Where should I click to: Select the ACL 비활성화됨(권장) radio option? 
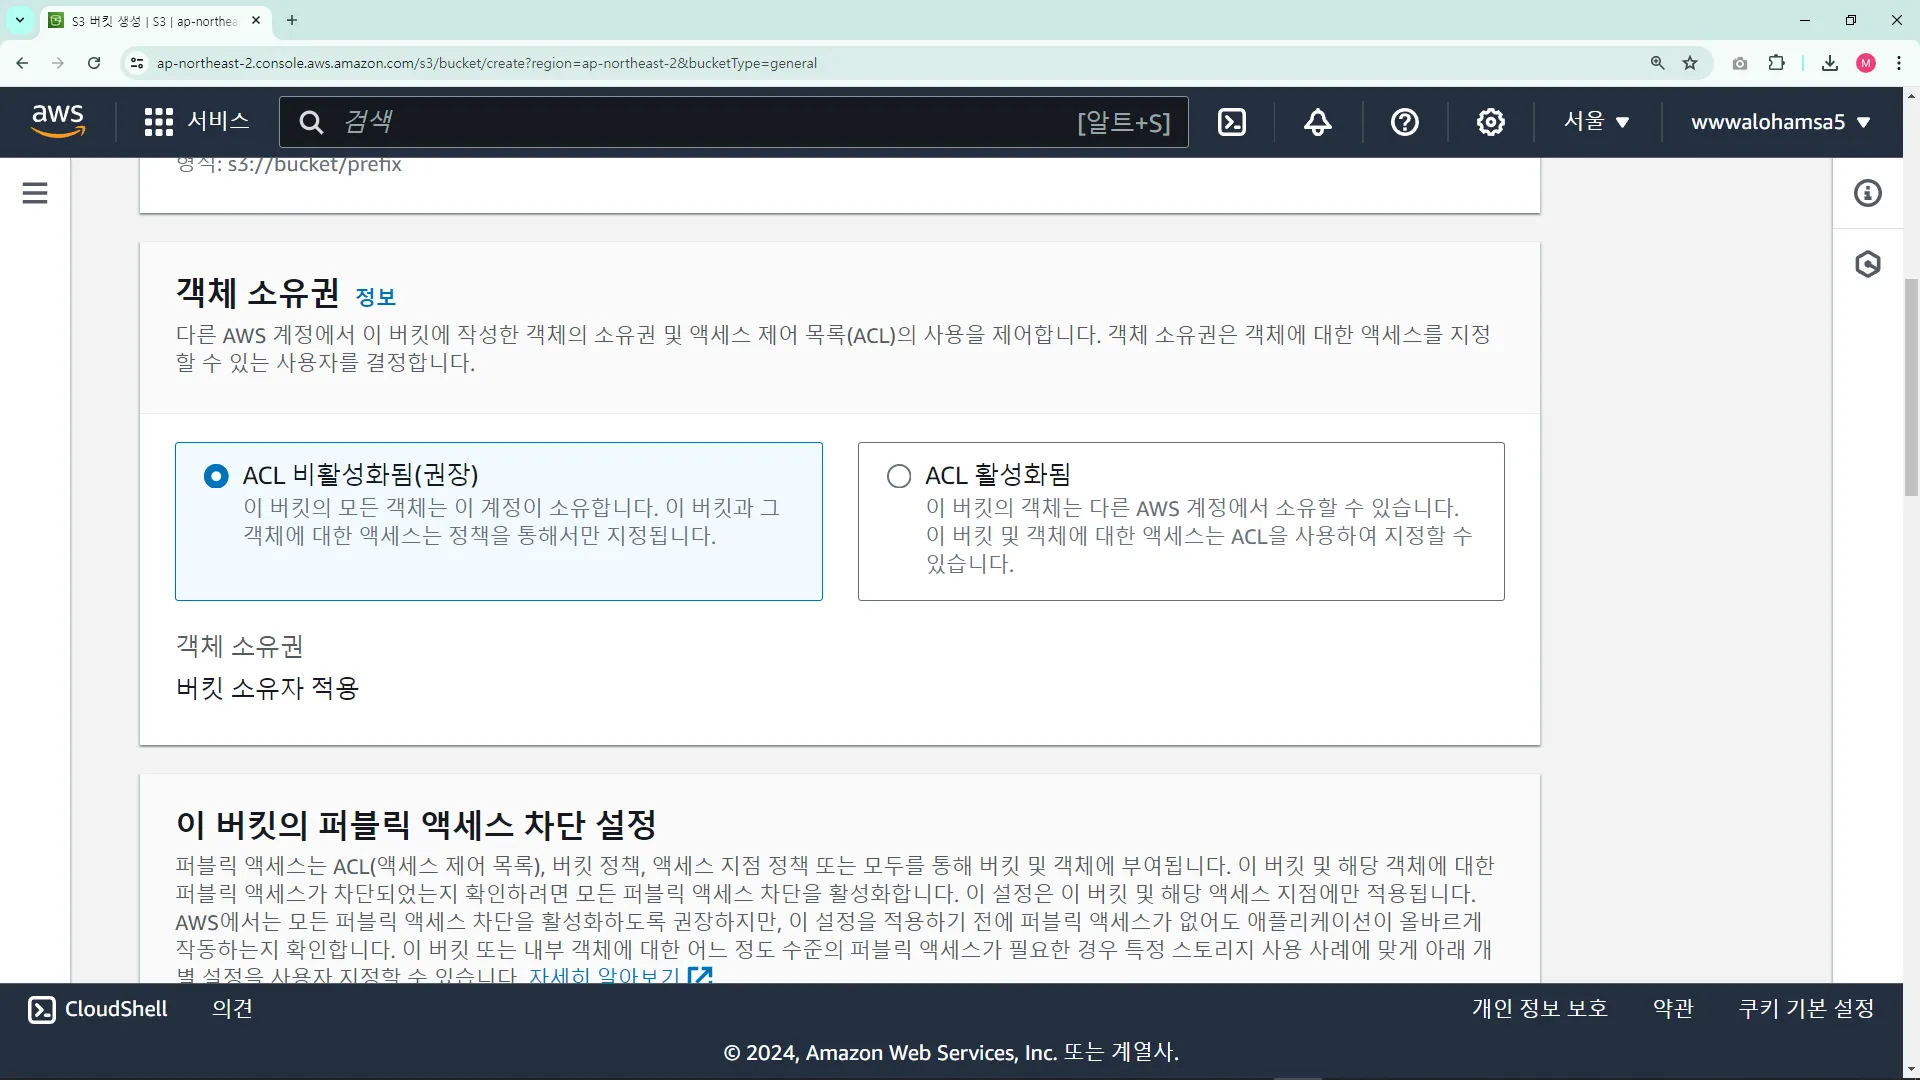tap(216, 476)
